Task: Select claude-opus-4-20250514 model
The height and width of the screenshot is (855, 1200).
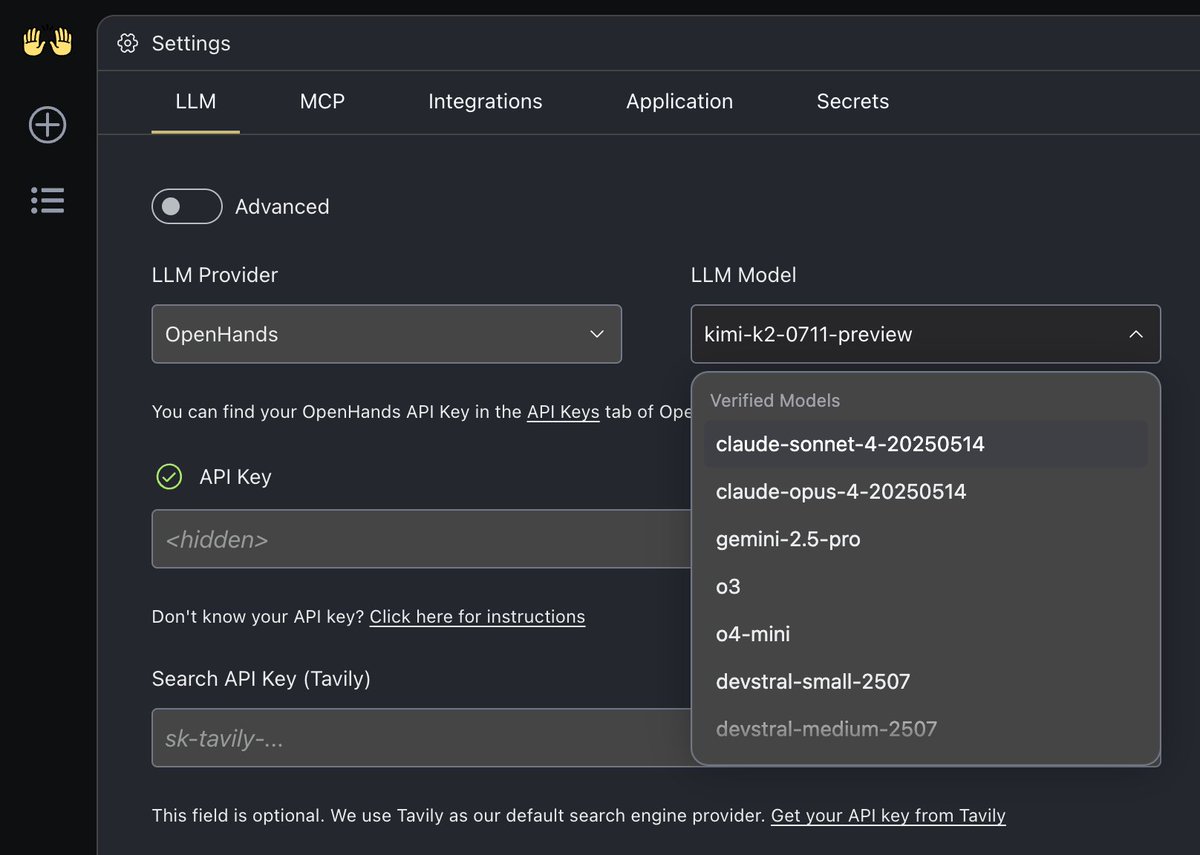Action: (x=926, y=492)
